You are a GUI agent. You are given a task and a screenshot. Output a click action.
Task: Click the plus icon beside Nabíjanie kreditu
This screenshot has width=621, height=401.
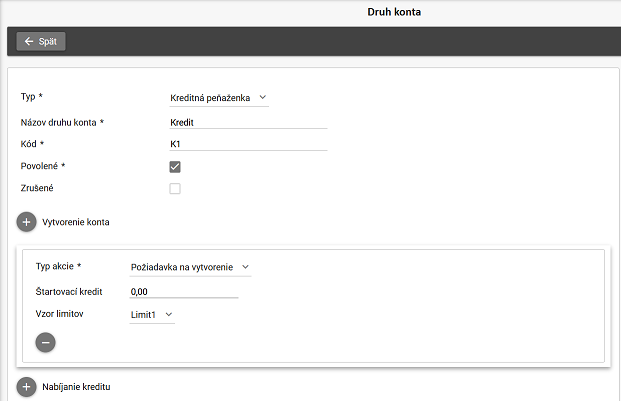click(x=26, y=386)
